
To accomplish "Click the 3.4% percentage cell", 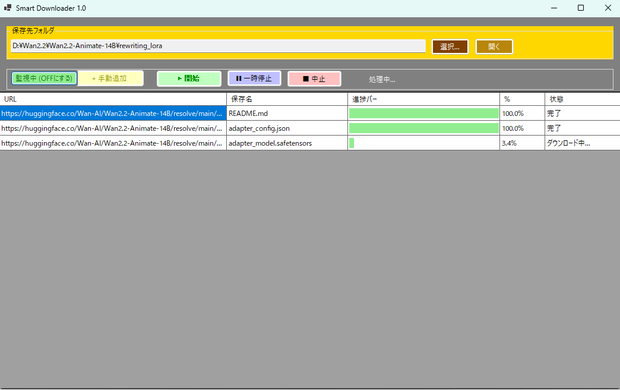I will (x=522, y=143).
